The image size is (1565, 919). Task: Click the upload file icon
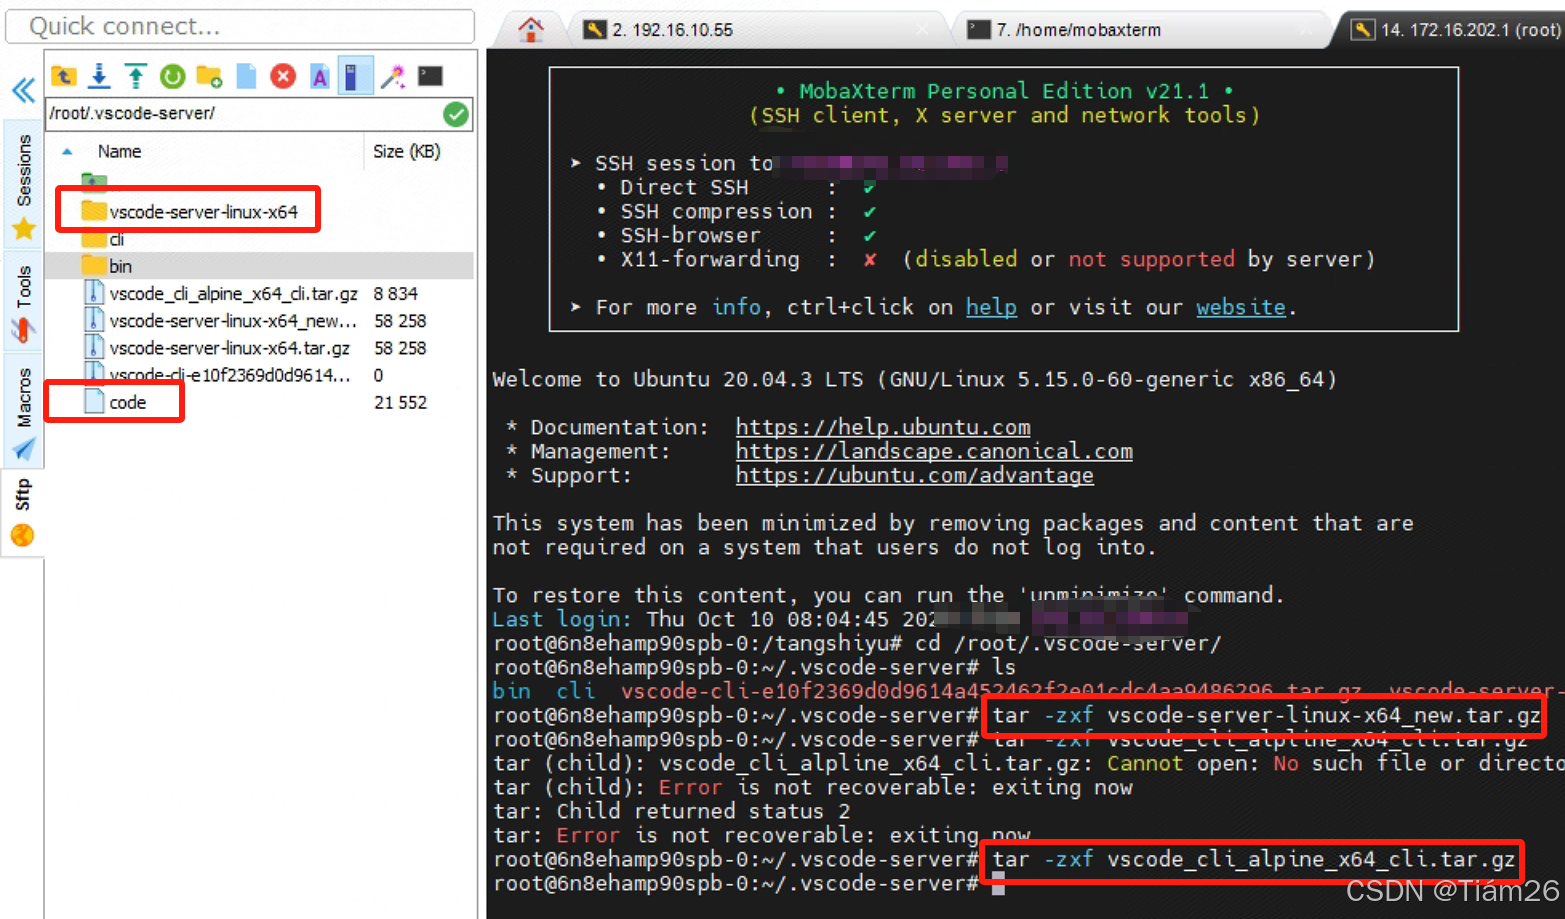(x=136, y=75)
